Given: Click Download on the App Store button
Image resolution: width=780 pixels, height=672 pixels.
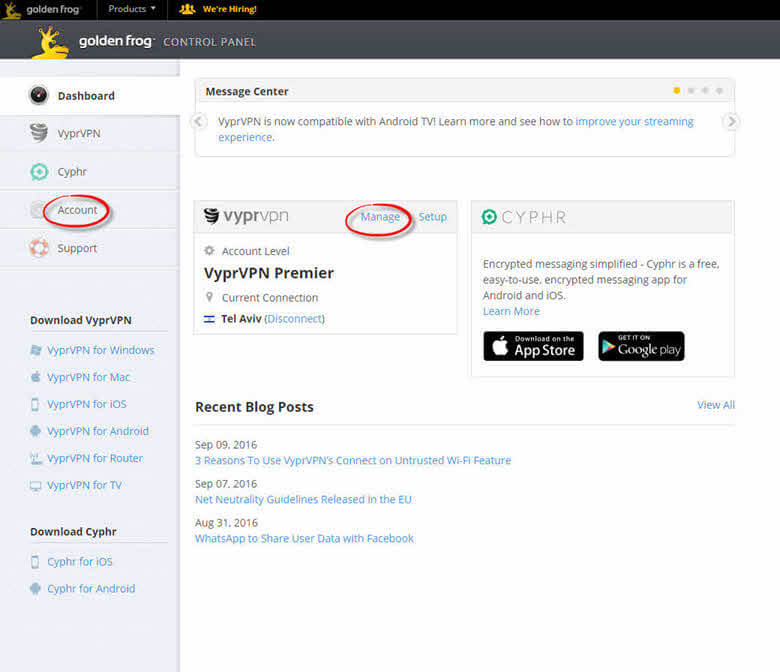Looking at the screenshot, I should pyautogui.click(x=533, y=346).
